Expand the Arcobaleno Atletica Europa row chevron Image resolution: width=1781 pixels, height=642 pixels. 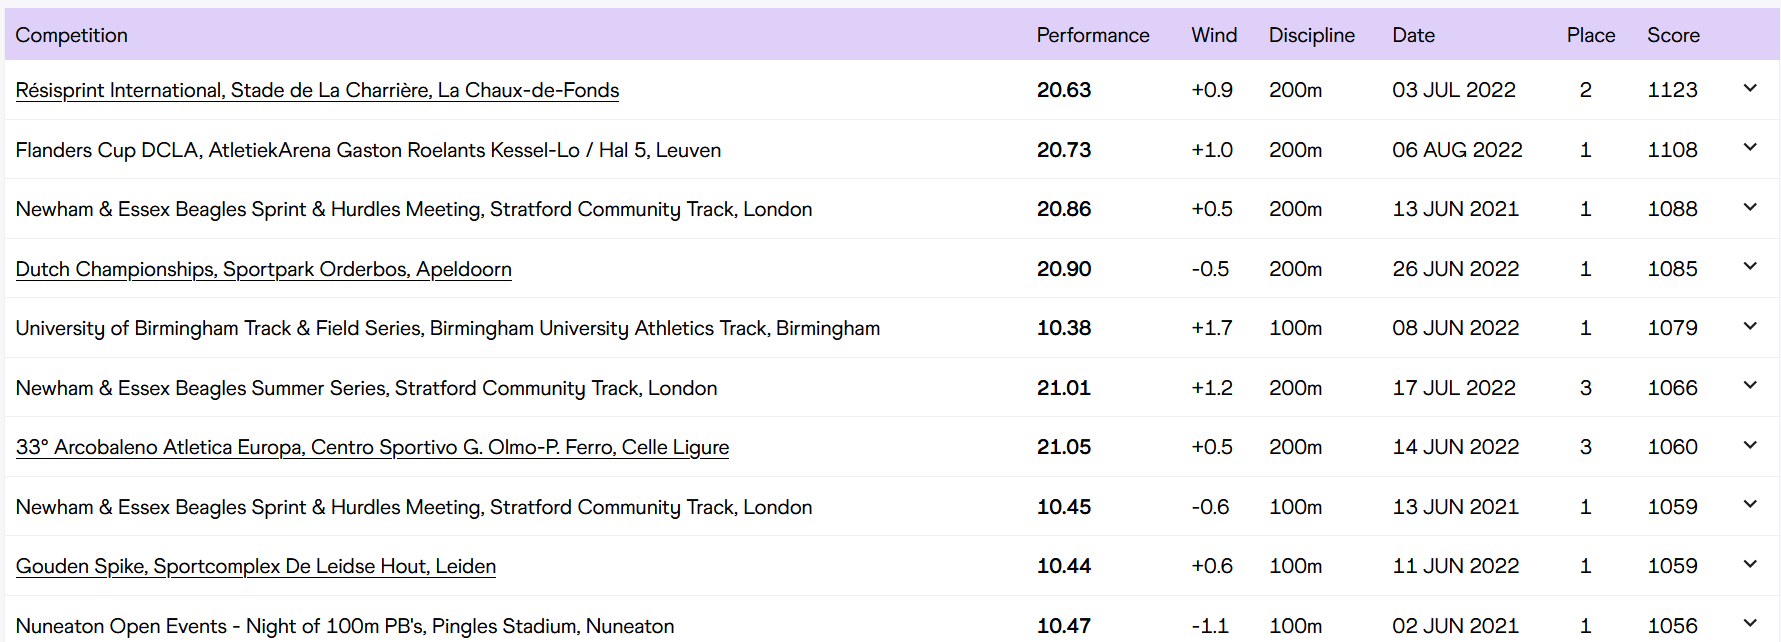click(x=1750, y=446)
